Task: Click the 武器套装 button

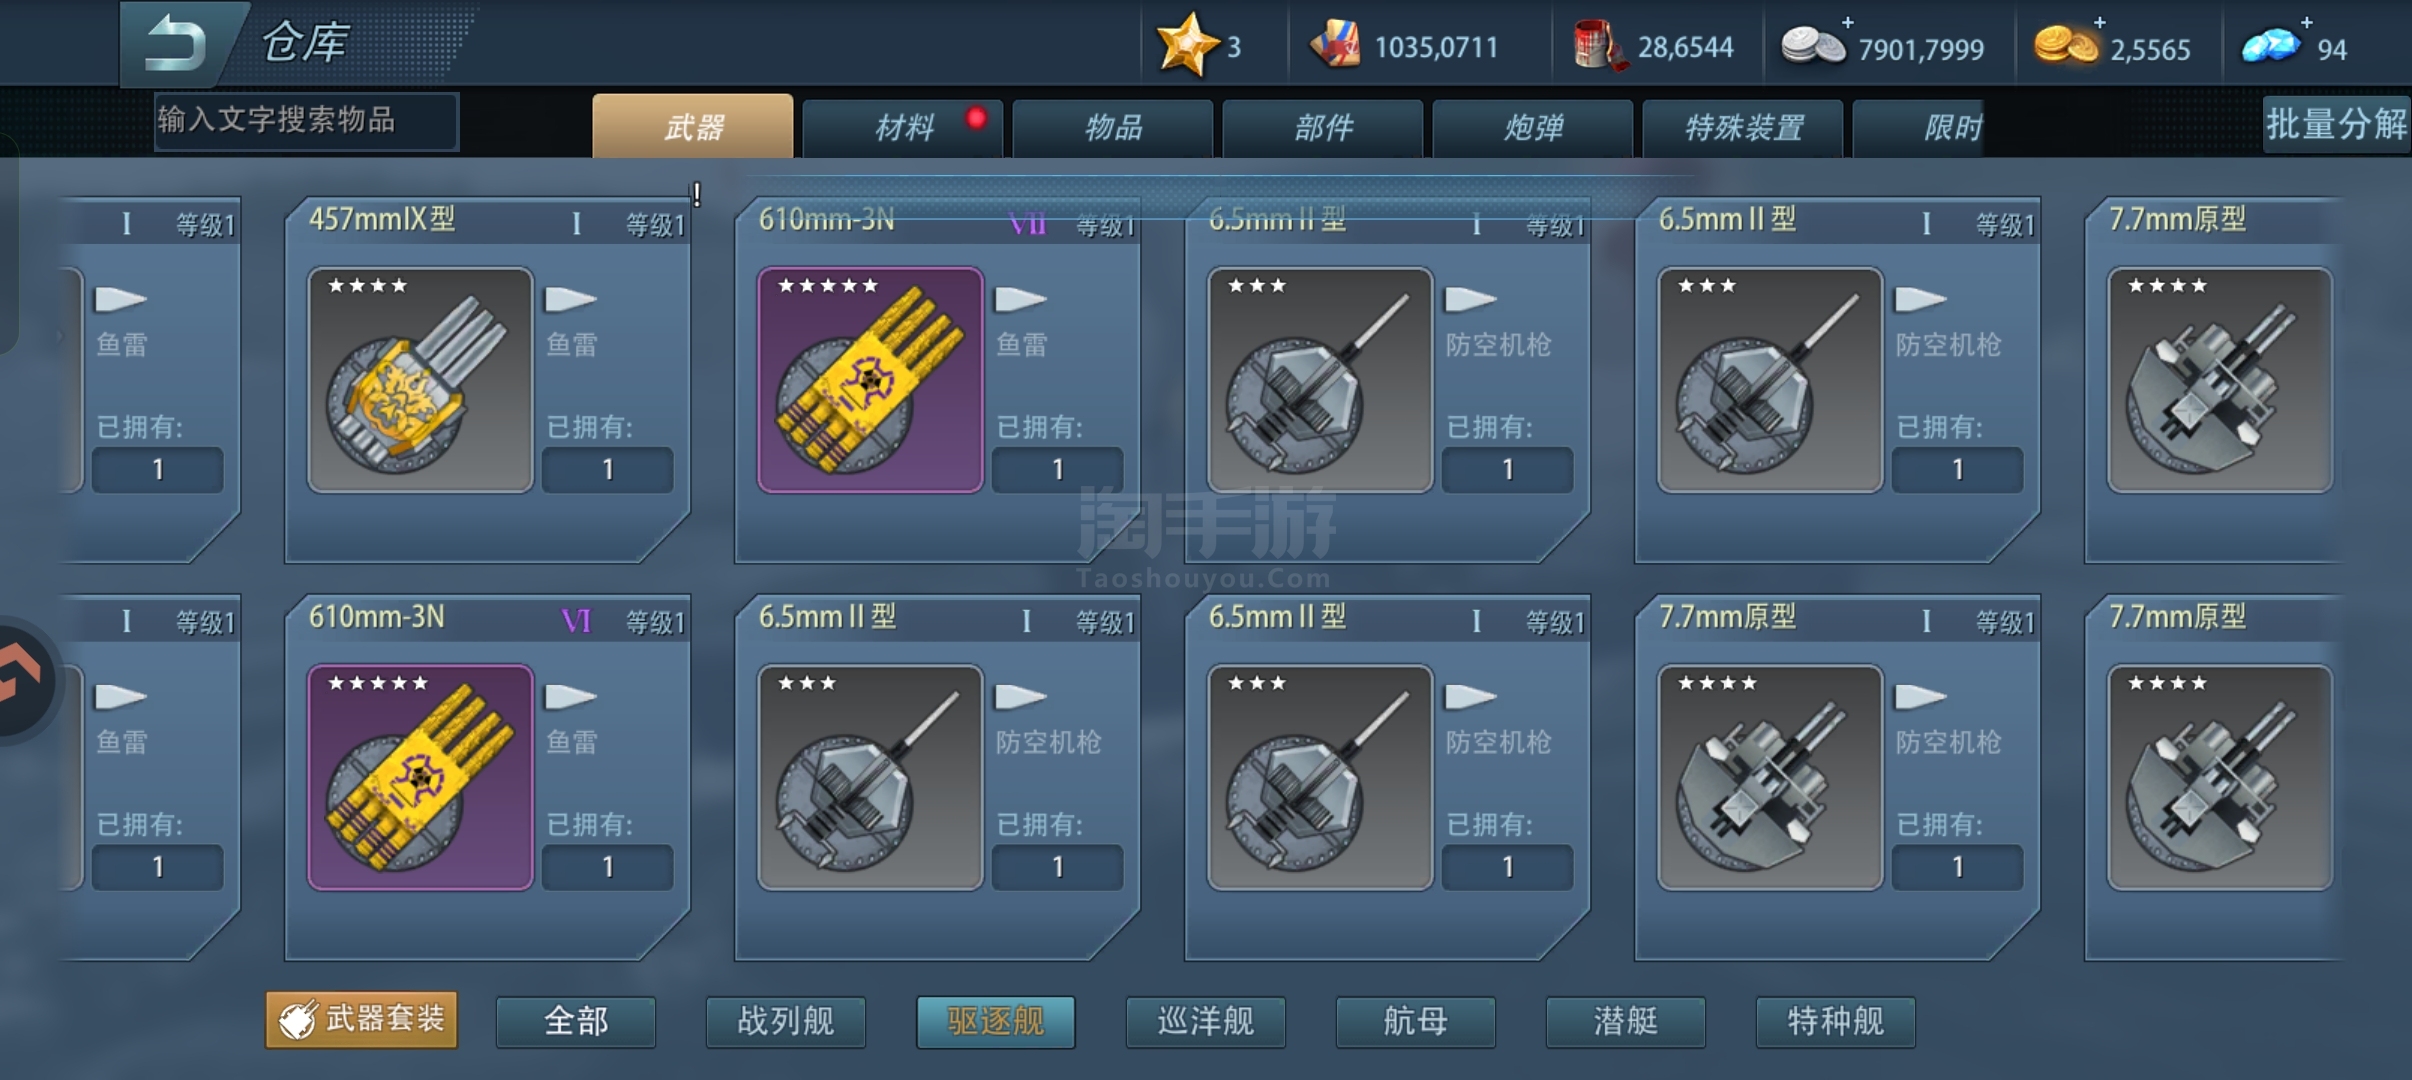Action: (362, 1019)
